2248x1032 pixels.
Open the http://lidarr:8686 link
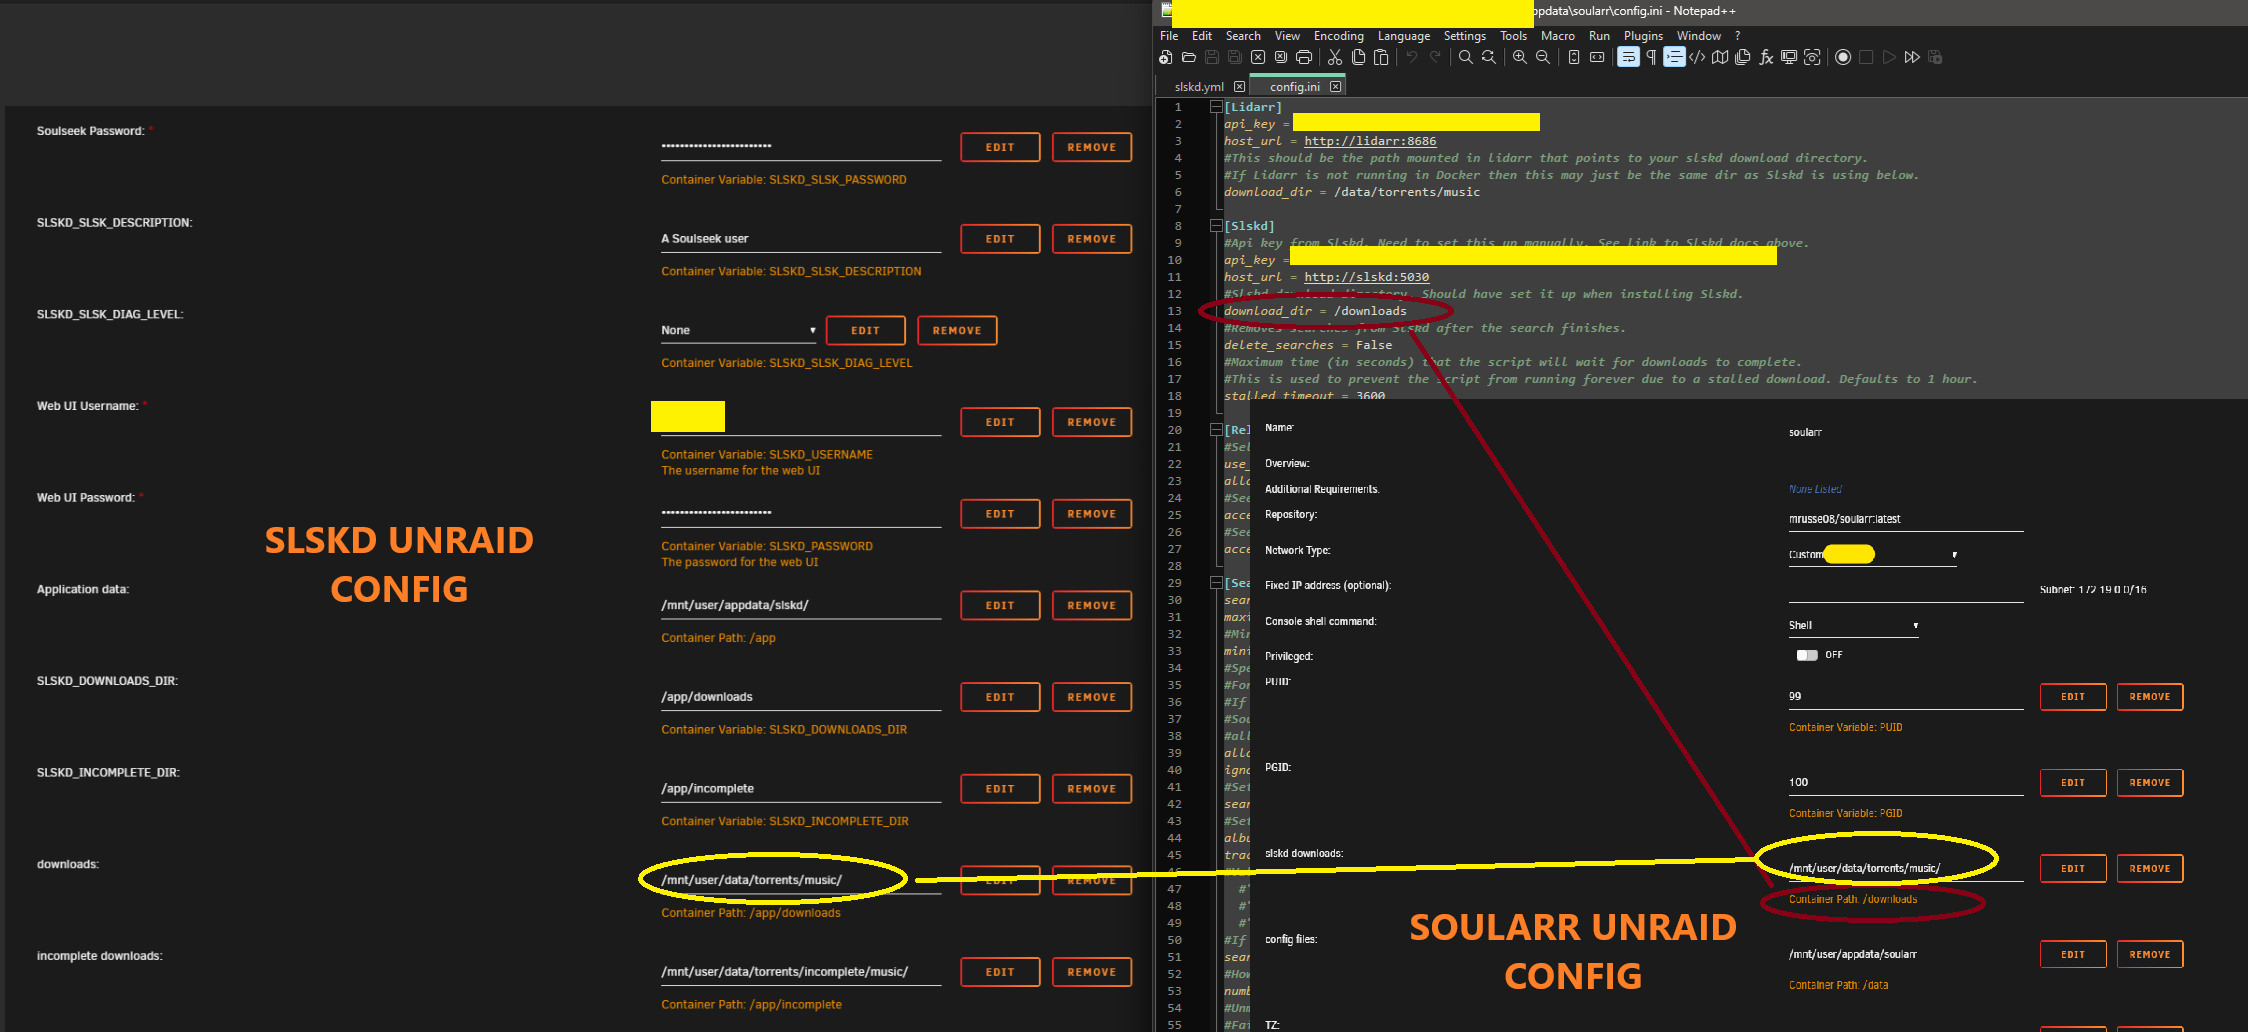pos(1370,141)
